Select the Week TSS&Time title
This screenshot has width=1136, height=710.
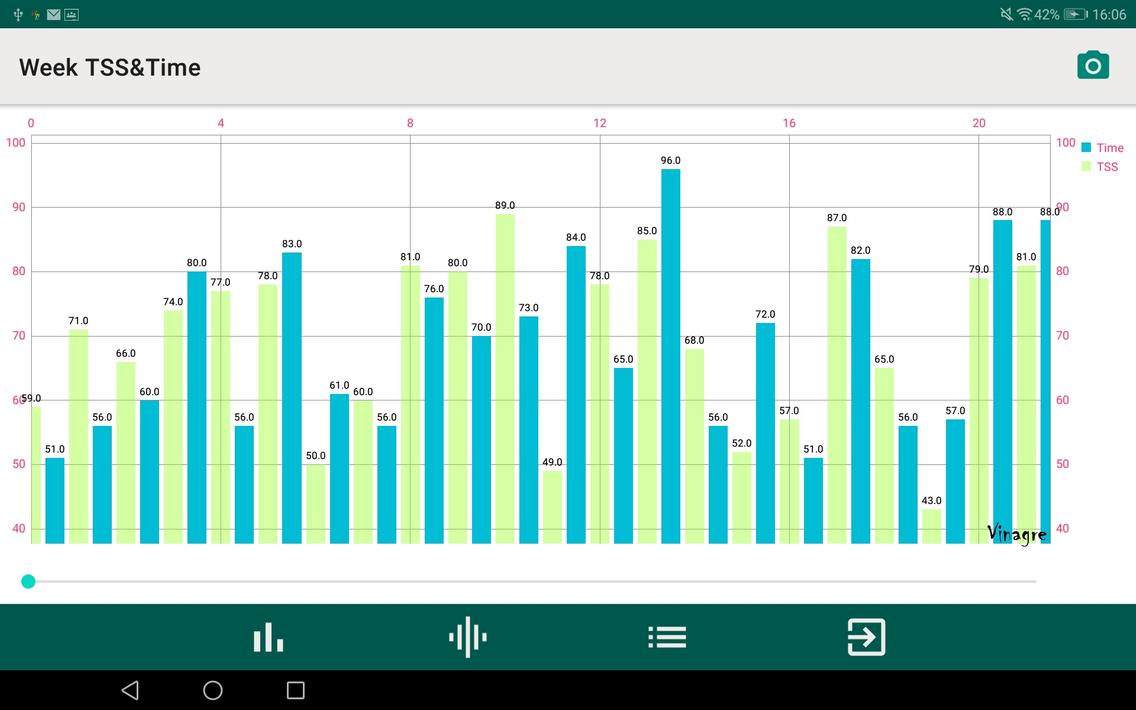point(110,67)
